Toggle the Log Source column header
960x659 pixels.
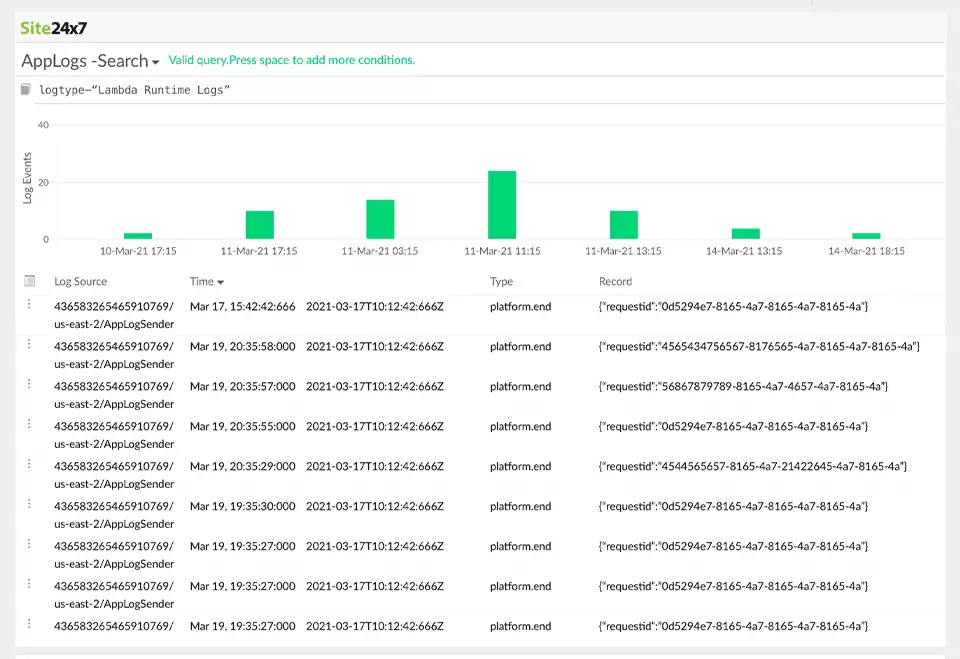point(79,281)
